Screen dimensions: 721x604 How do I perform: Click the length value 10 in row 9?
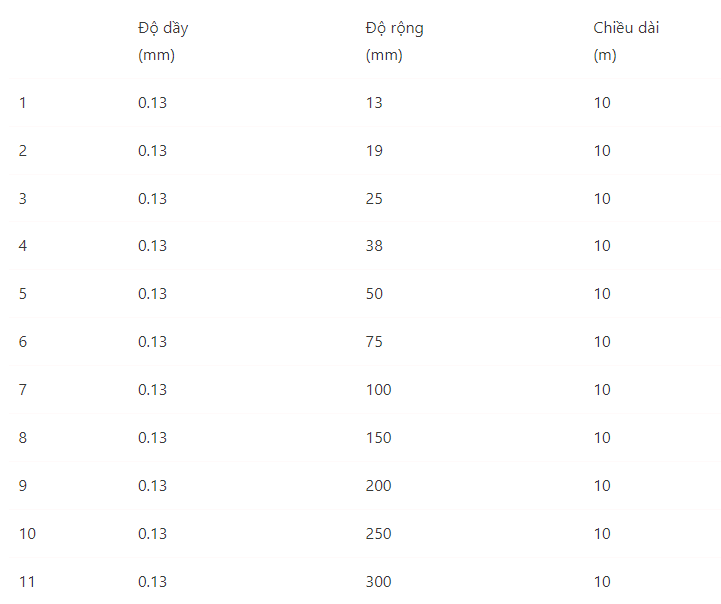click(602, 486)
